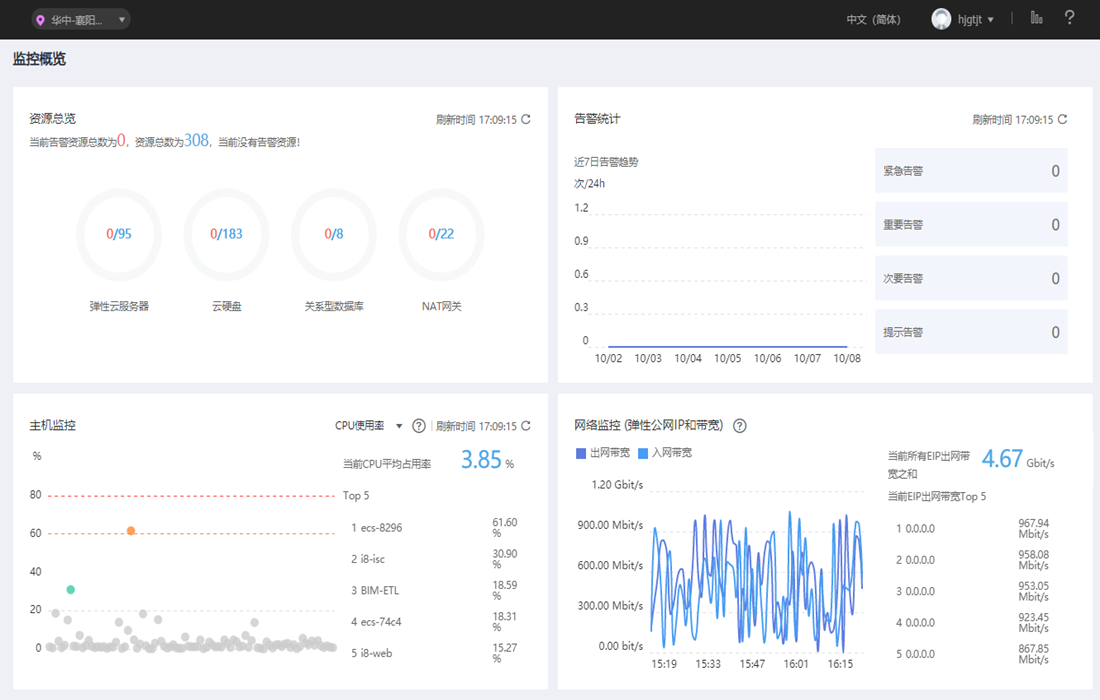
Task: Select ecs-8296 in Top 5 list
Action: tap(381, 527)
